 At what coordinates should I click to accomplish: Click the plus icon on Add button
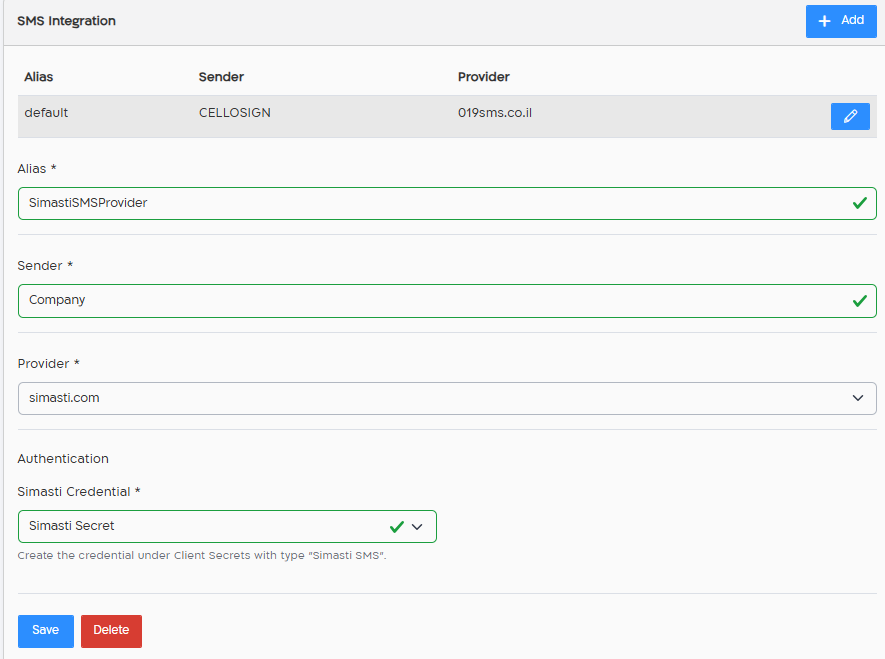[x=825, y=21]
